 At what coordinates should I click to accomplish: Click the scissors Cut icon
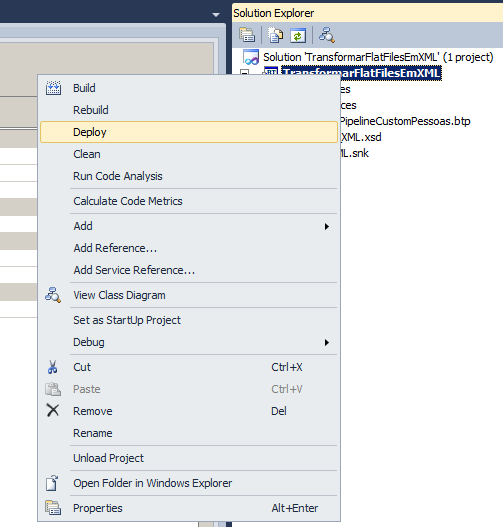point(52,367)
